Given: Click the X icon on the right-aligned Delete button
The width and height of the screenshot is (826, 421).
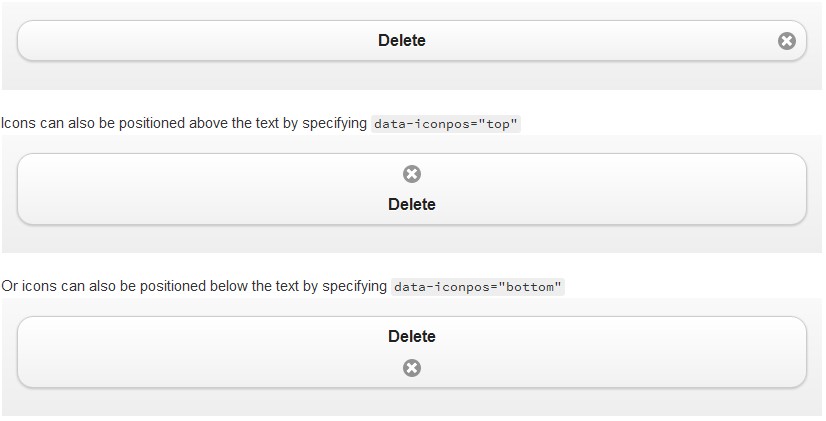Looking at the screenshot, I should tap(787, 41).
